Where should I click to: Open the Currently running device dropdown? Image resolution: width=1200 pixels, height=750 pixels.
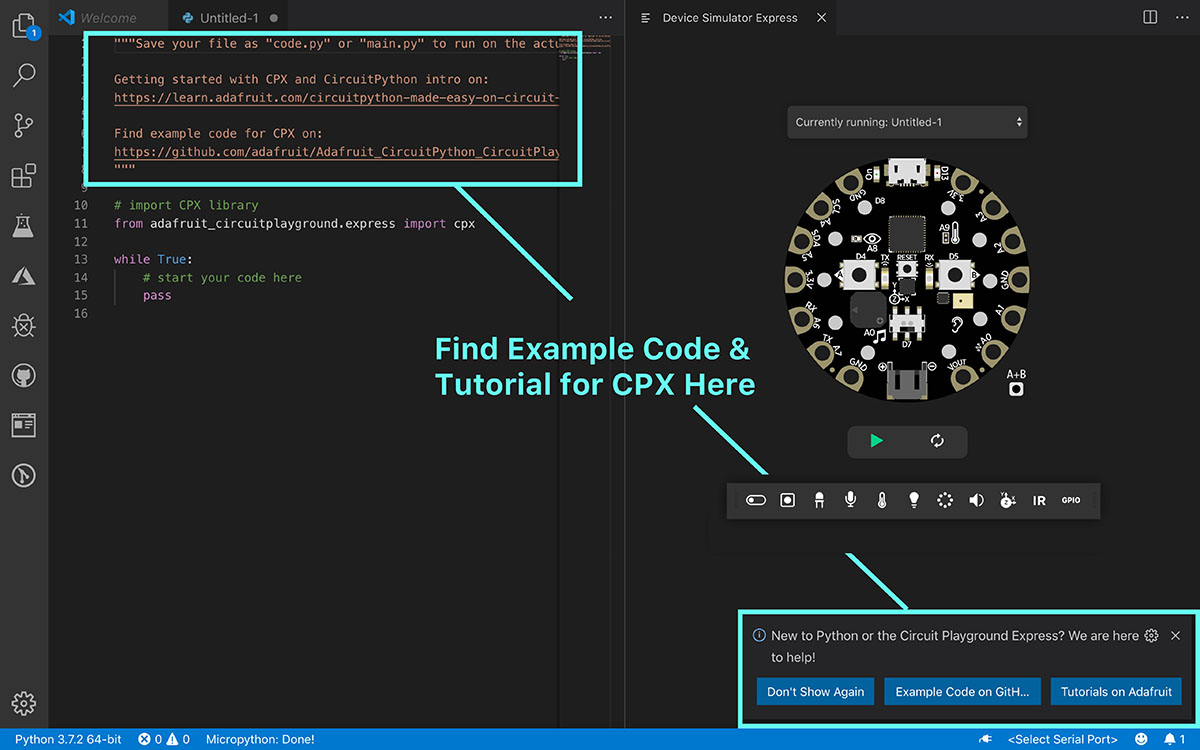[906, 121]
